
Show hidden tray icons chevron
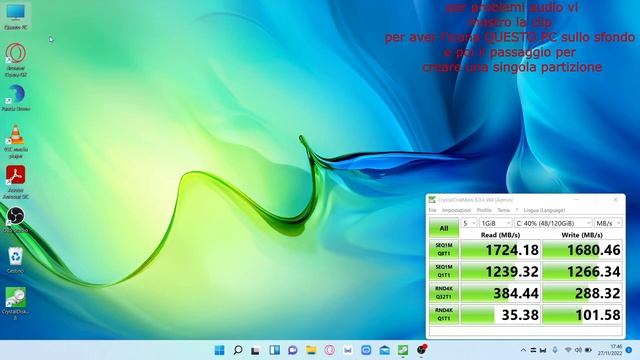(x=523, y=350)
